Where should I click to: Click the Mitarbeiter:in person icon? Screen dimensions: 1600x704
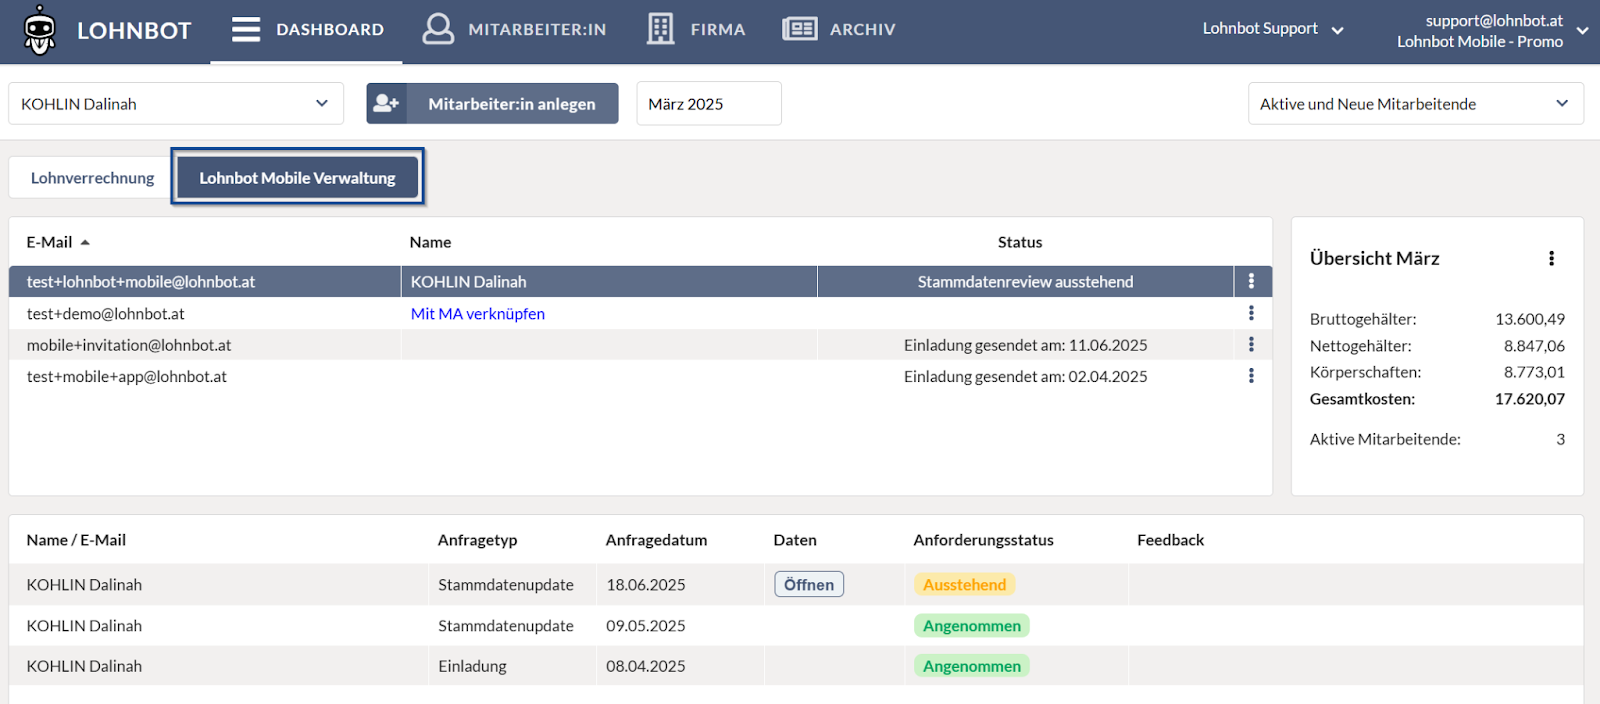pos(438,29)
